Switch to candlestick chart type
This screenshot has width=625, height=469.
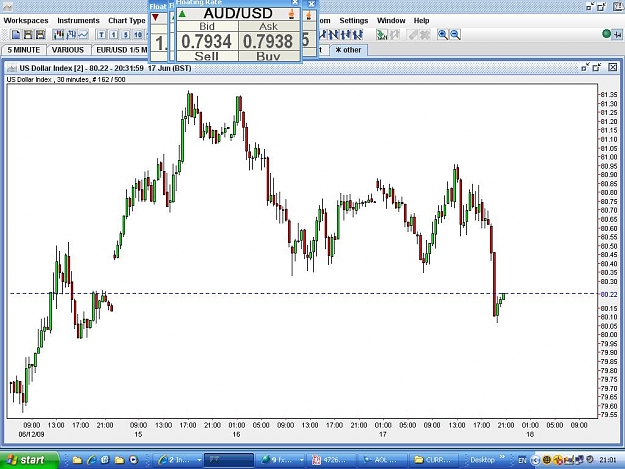click(59, 35)
